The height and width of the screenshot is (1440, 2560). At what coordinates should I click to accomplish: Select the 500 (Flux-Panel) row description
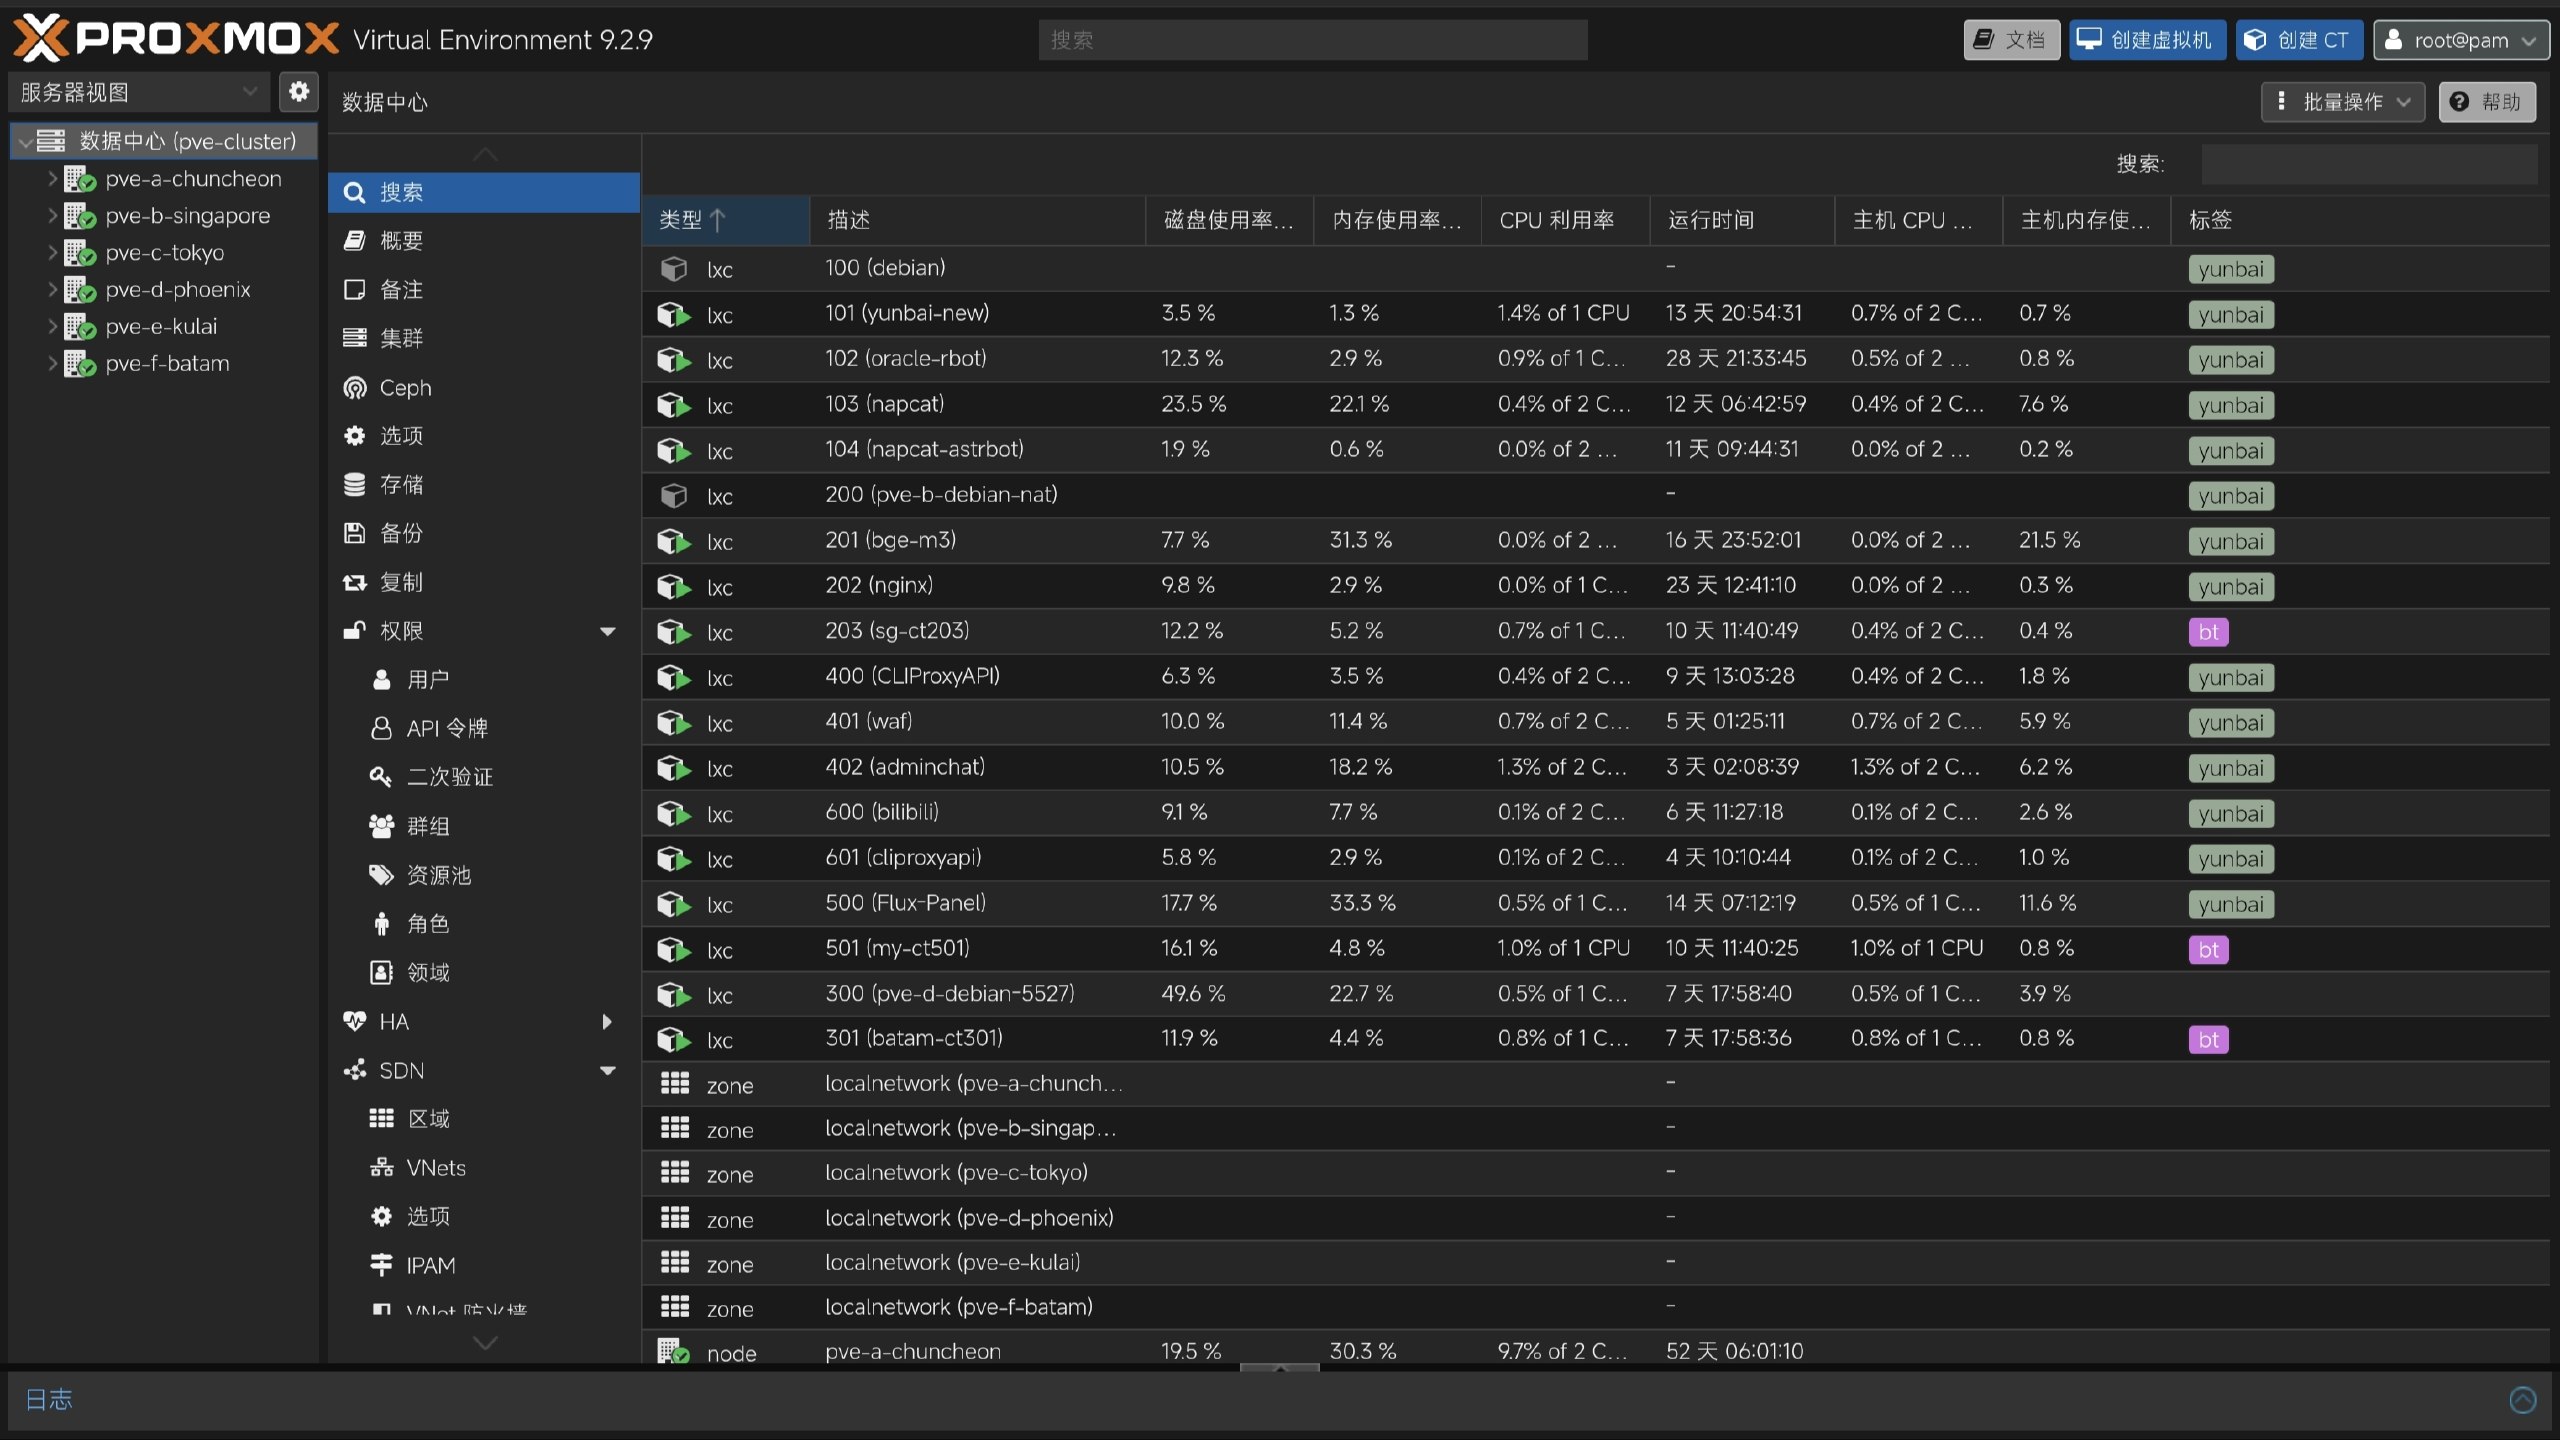906,903
